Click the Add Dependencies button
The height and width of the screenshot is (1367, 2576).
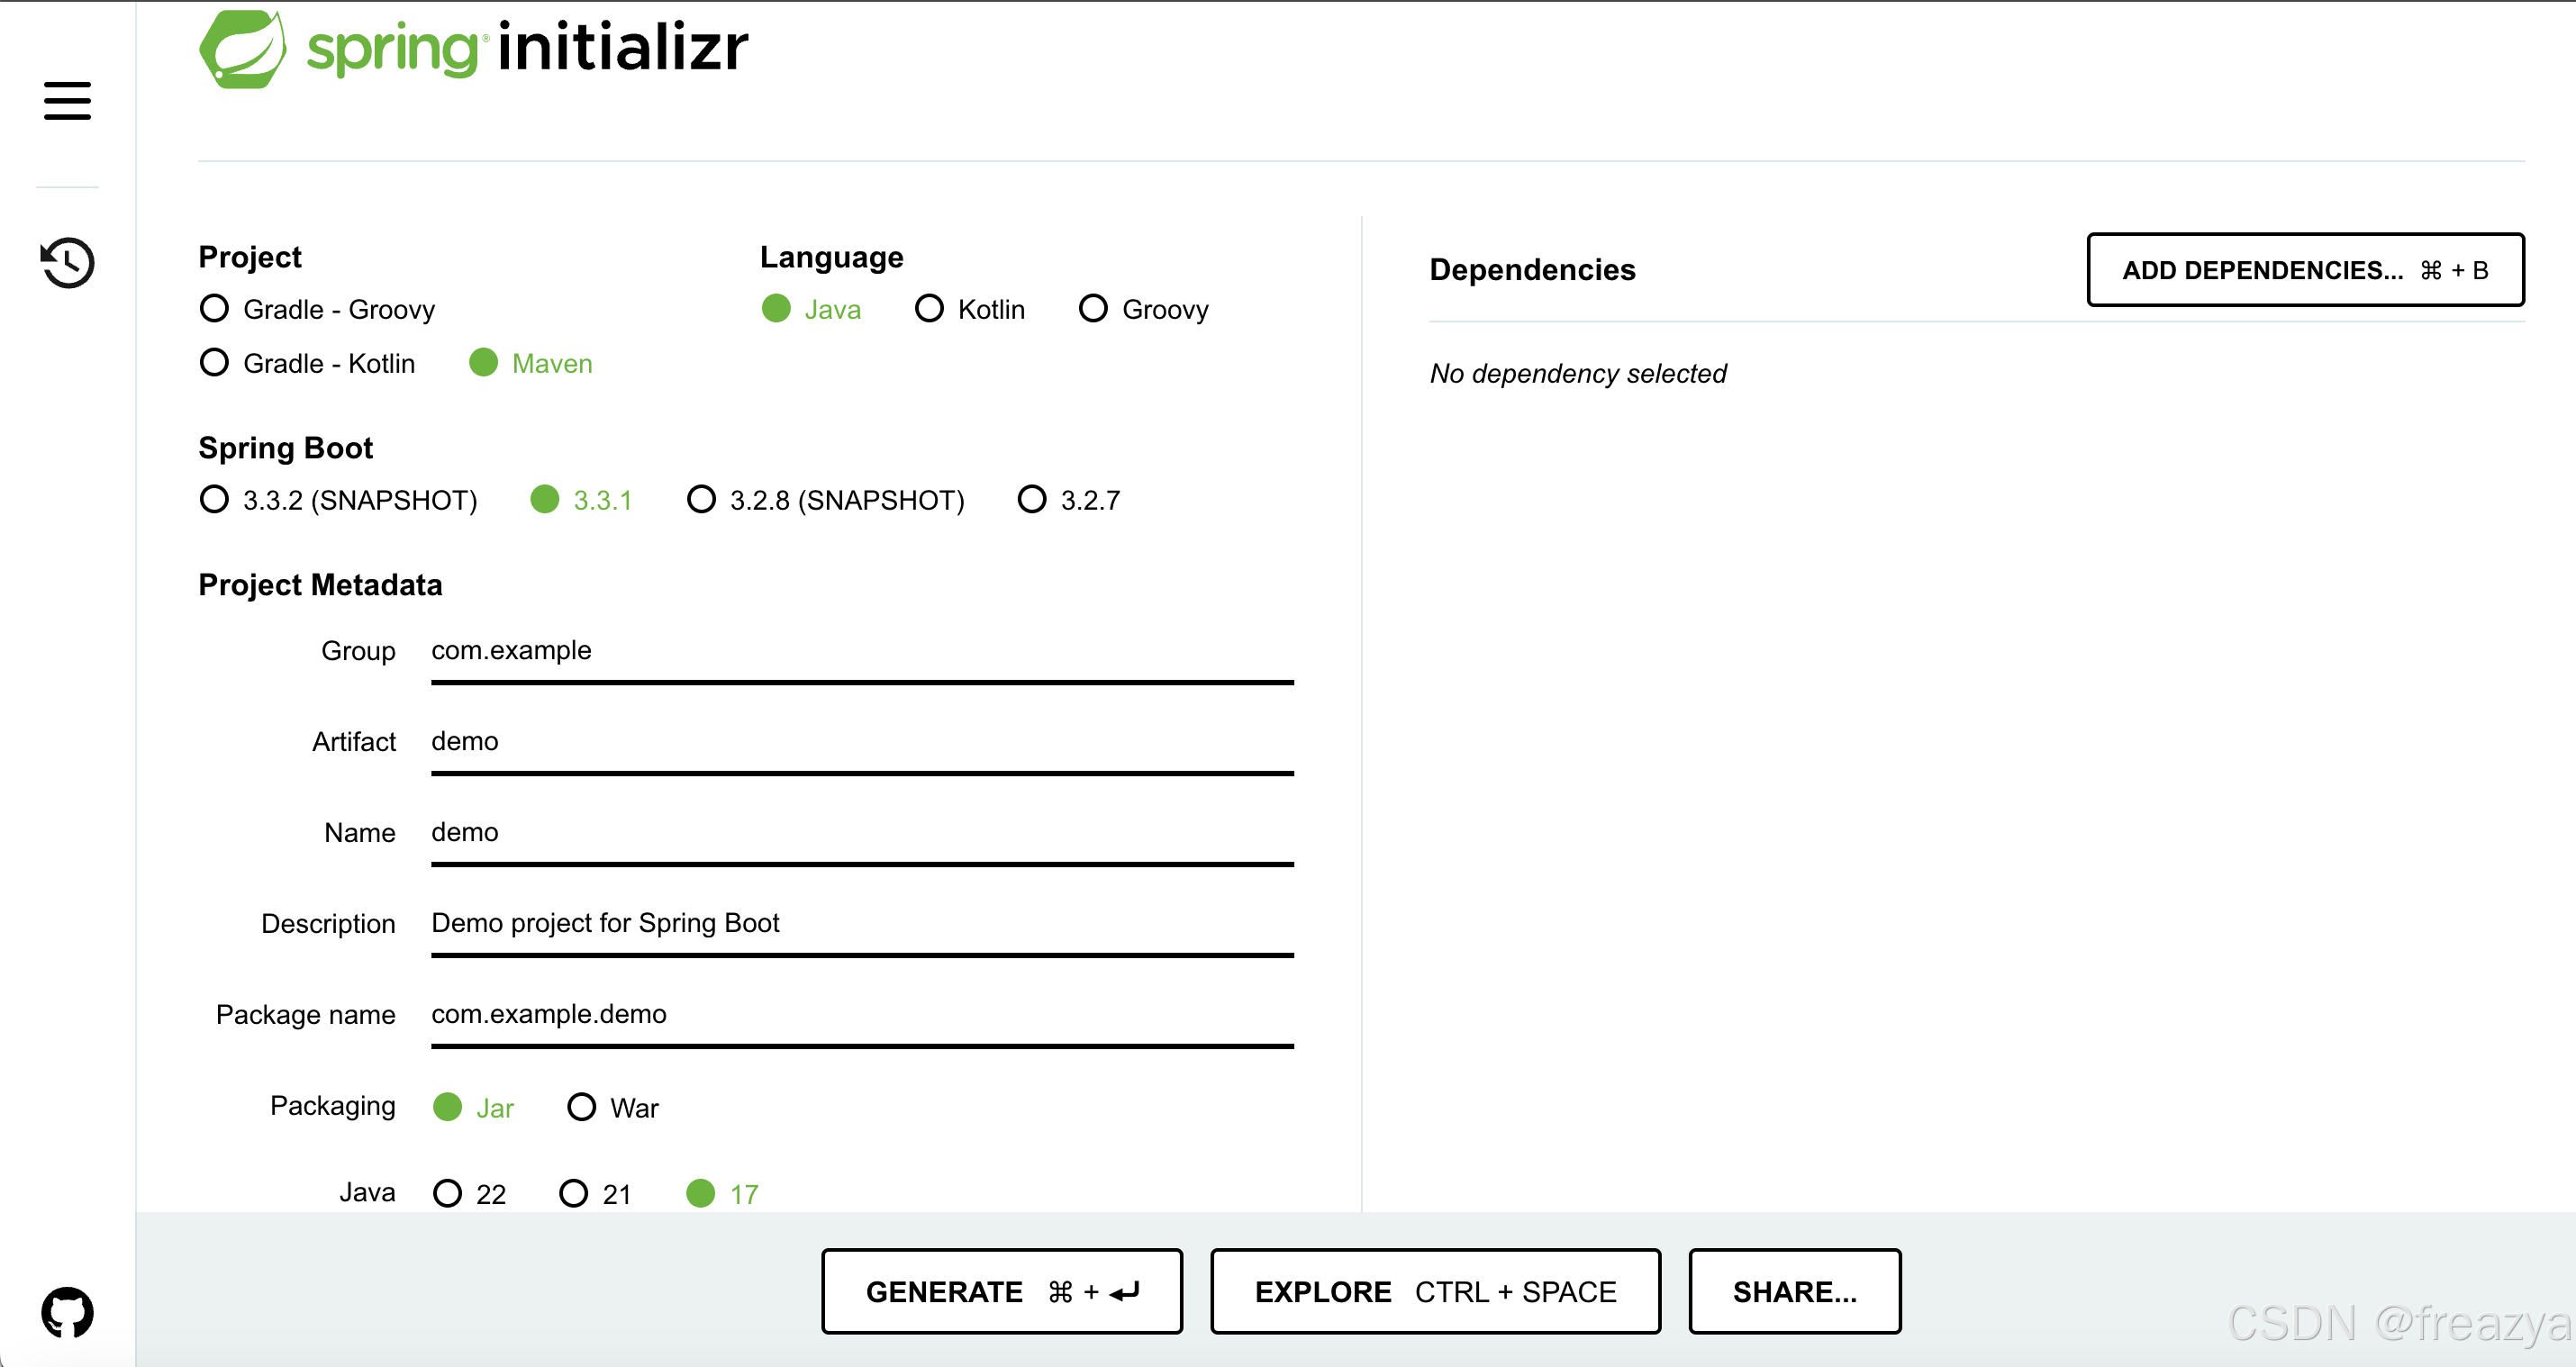[x=2304, y=270]
